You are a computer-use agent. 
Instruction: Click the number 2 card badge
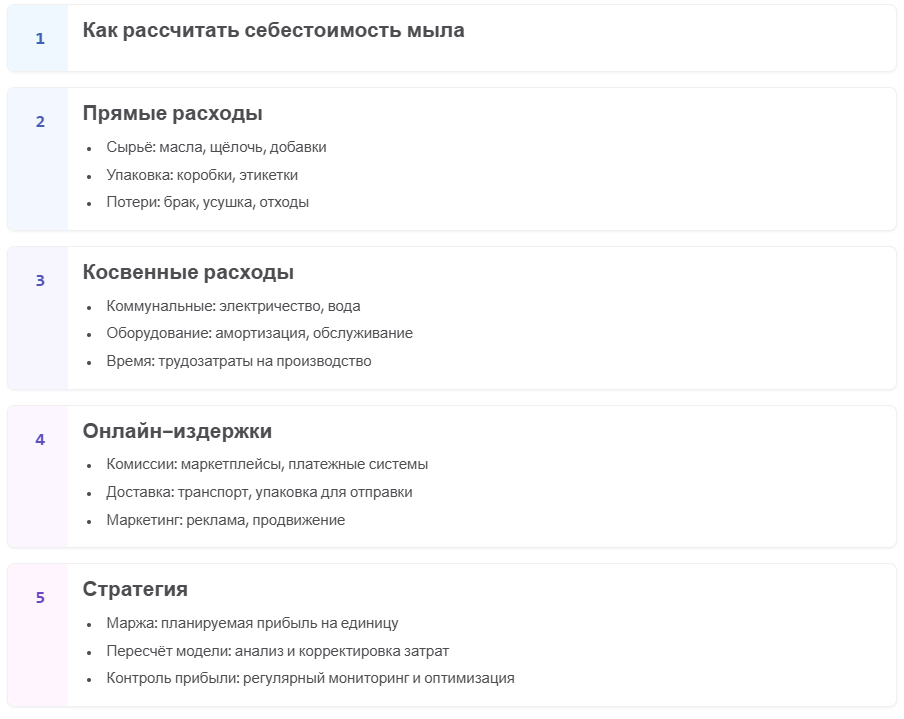click(x=40, y=122)
